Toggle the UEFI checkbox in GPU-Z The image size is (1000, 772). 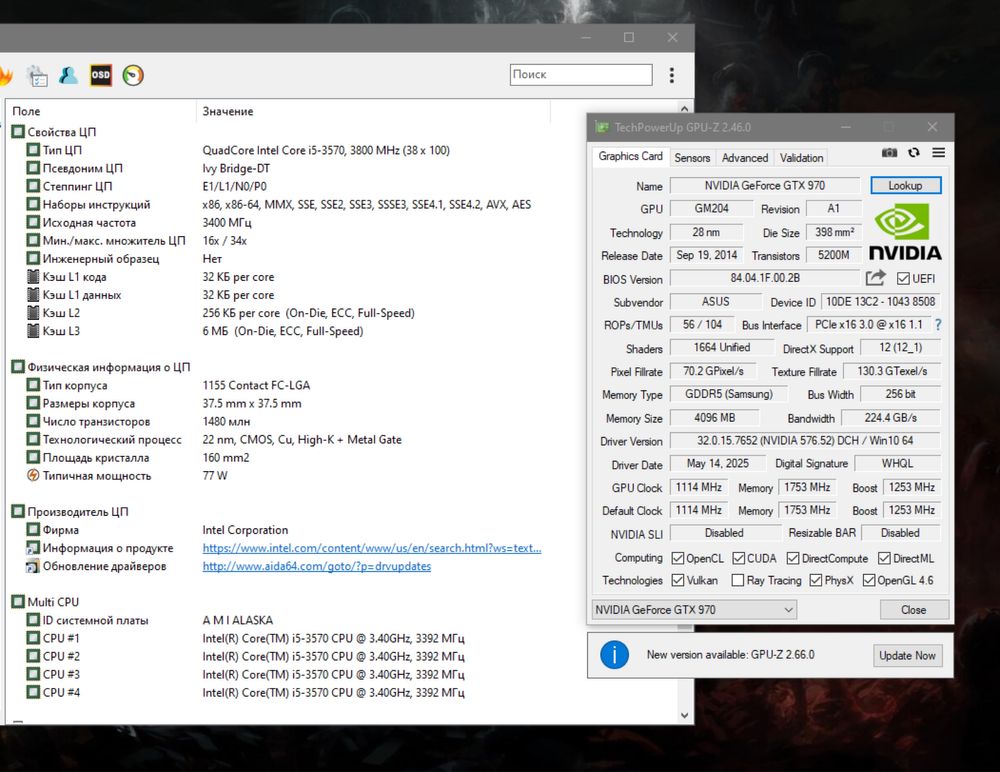click(x=903, y=279)
